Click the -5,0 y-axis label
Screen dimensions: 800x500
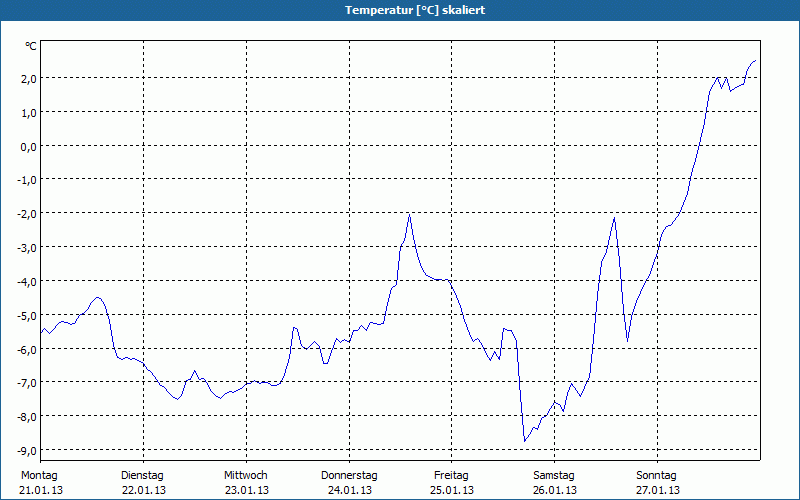tap(27, 315)
